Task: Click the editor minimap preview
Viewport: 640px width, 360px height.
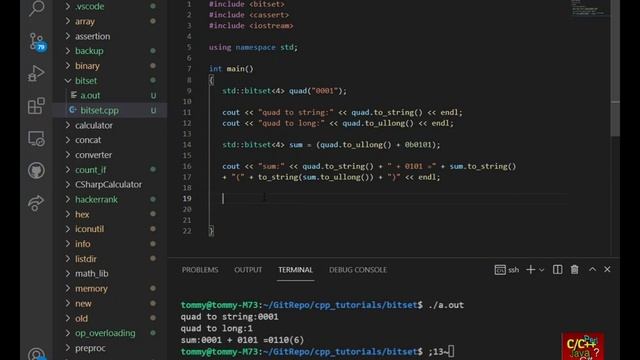Action: [x=589, y=8]
